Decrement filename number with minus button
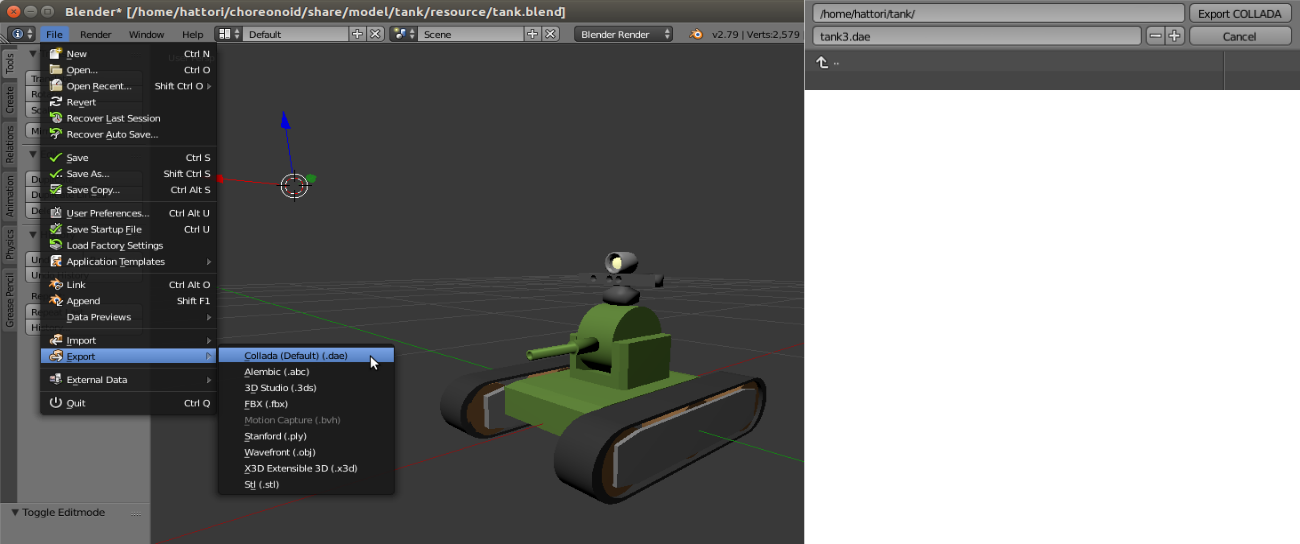This screenshot has width=1300, height=544. [x=1156, y=36]
